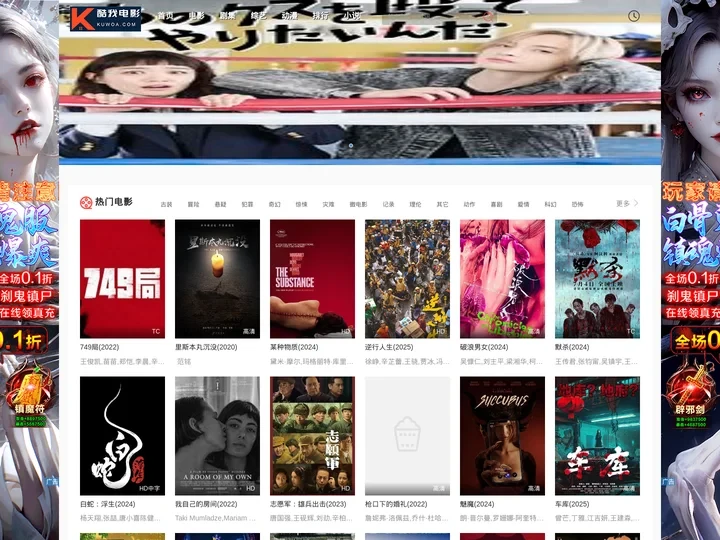The image size is (720, 540).
Task: Filter hot movies by 爱情
Action: click(x=523, y=204)
